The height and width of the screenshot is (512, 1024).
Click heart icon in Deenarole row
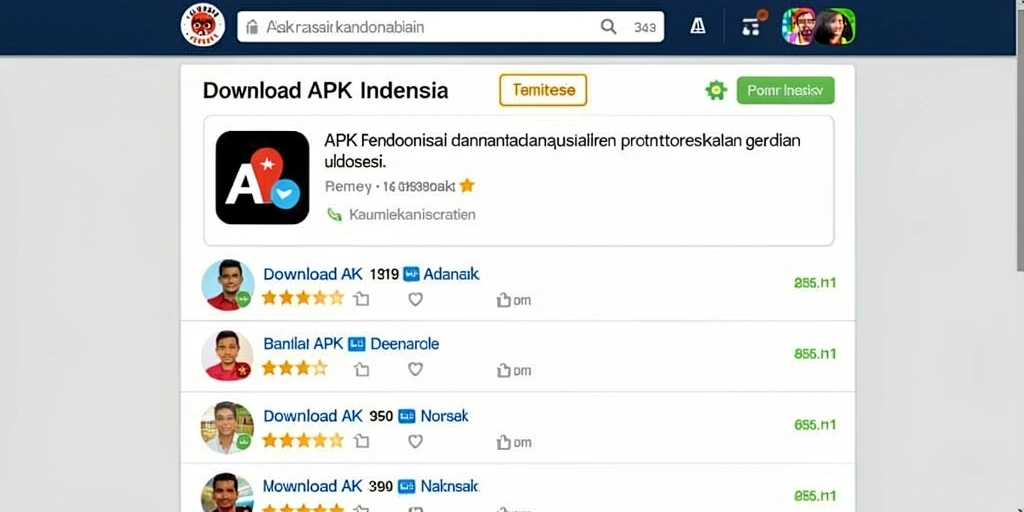coord(415,370)
